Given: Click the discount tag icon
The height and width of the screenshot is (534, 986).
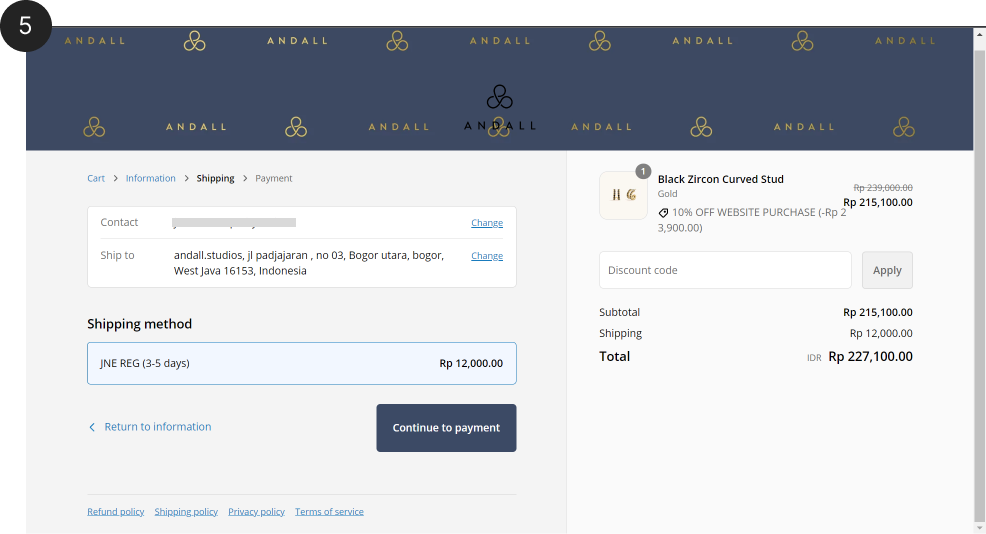Looking at the screenshot, I should pos(663,213).
